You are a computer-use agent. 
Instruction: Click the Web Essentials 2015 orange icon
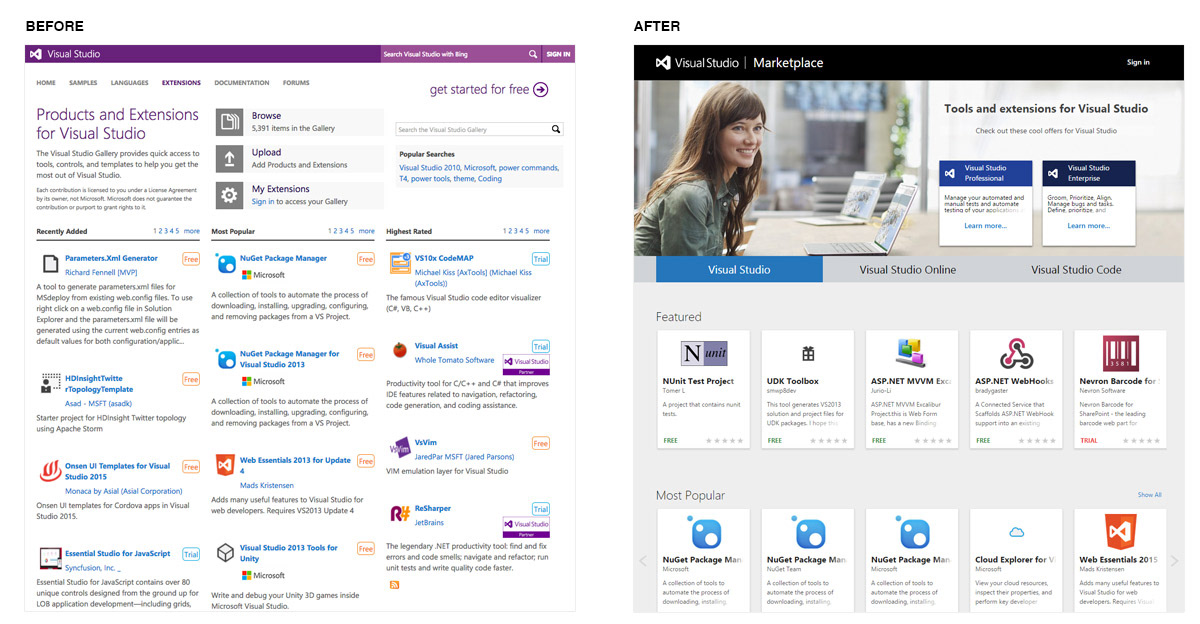pos(1120,531)
